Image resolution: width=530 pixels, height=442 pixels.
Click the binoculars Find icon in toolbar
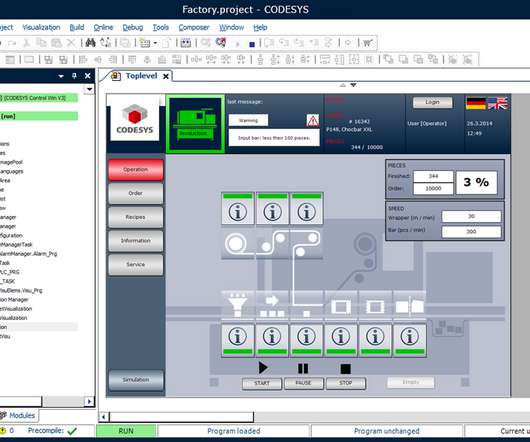(x=90, y=43)
